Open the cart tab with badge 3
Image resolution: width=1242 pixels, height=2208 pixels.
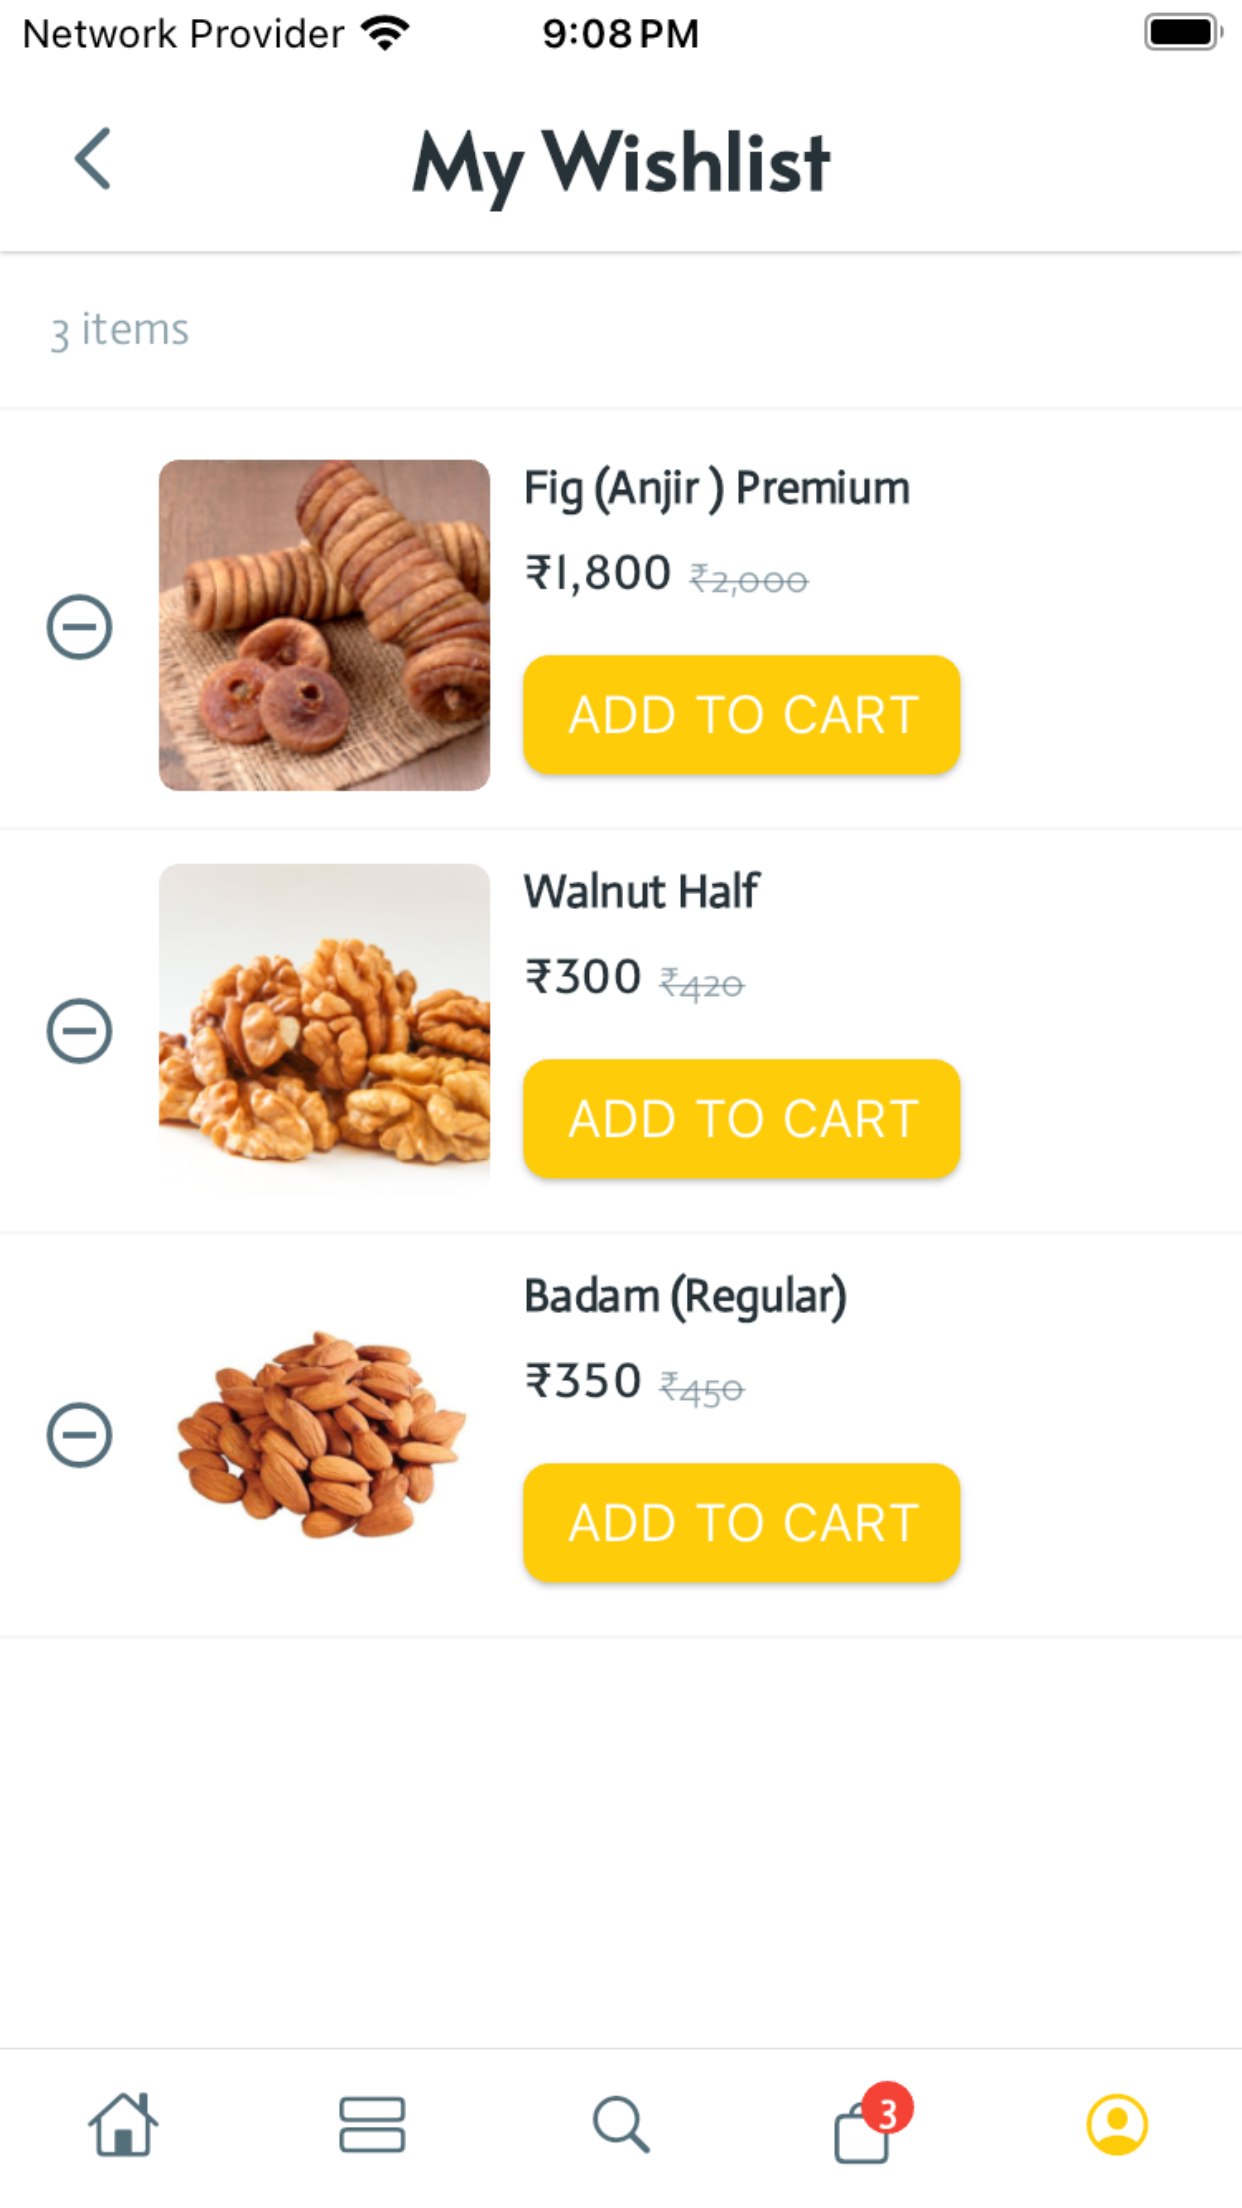(x=868, y=2124)
